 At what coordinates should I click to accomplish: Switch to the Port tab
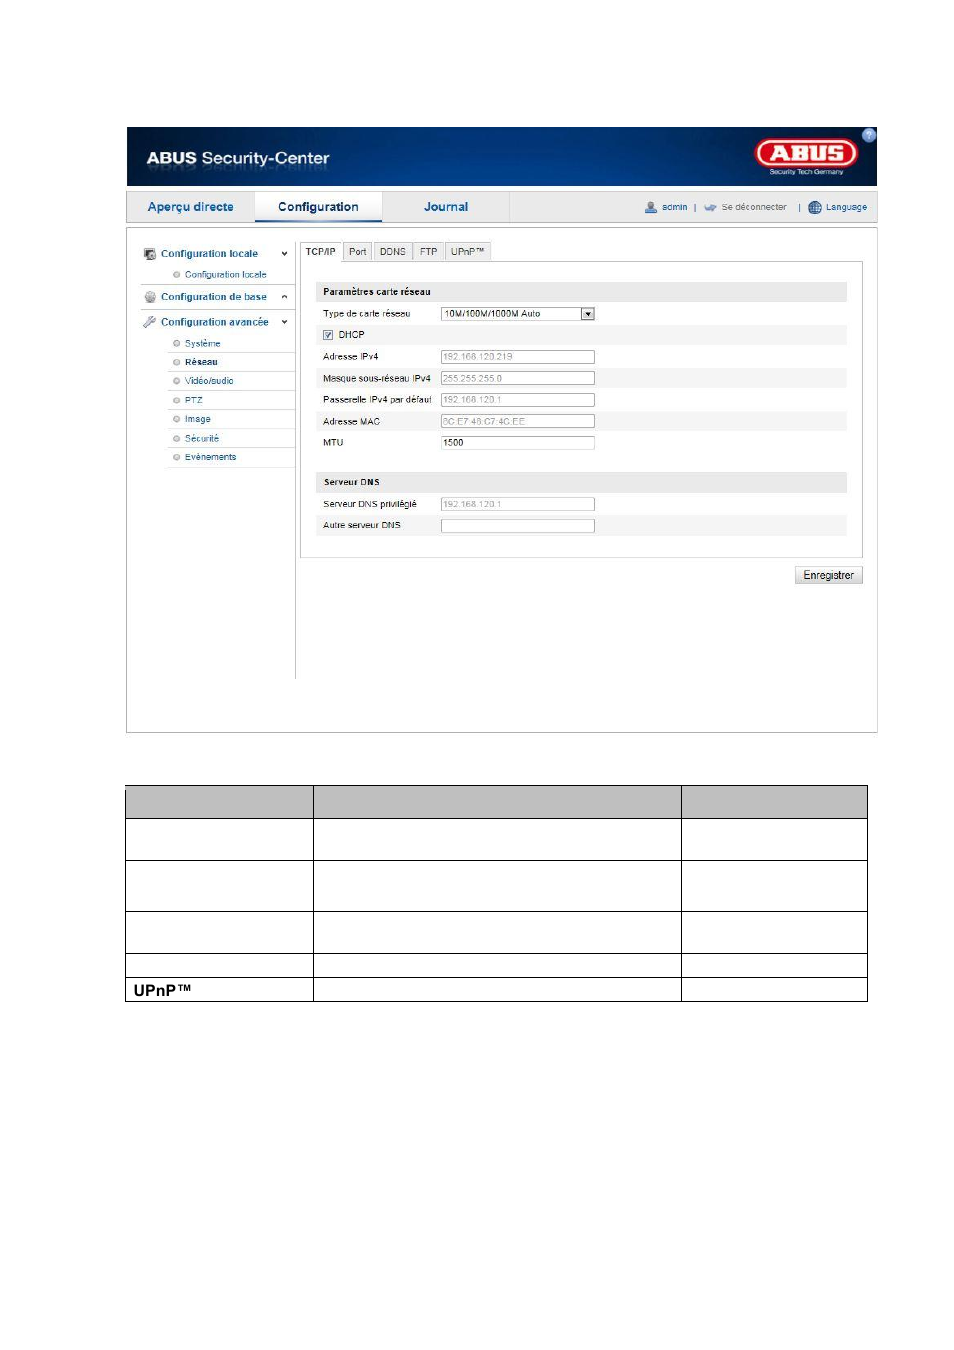(x=358, y=252)
